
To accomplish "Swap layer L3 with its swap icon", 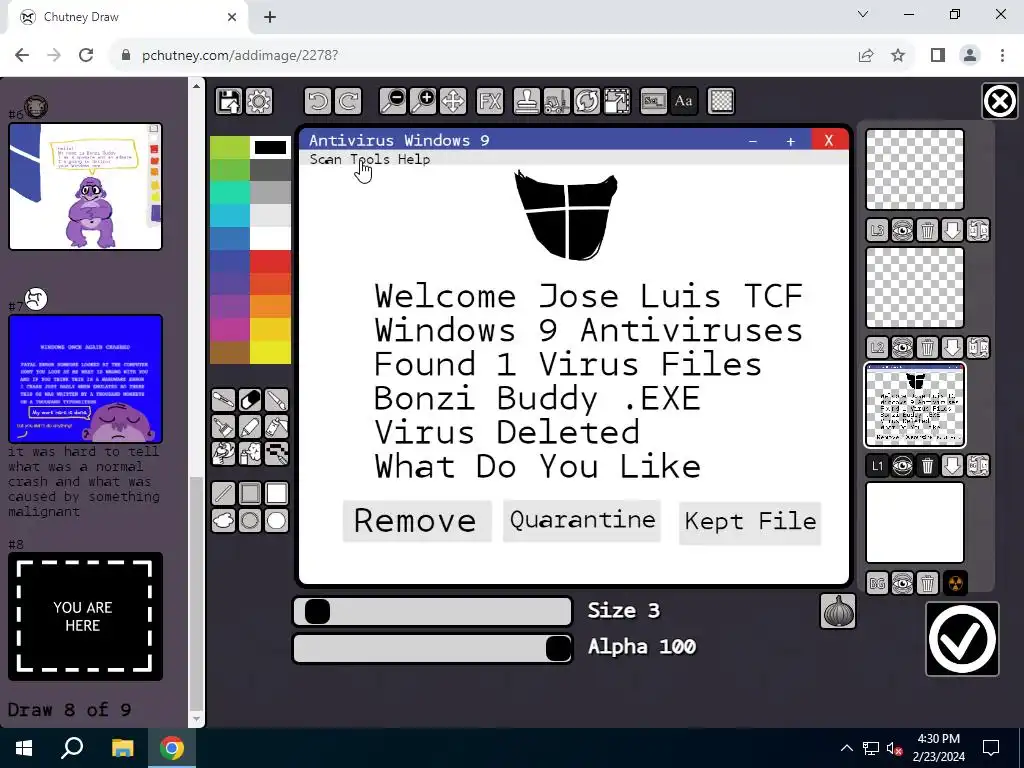I will (x=978, y=230).
